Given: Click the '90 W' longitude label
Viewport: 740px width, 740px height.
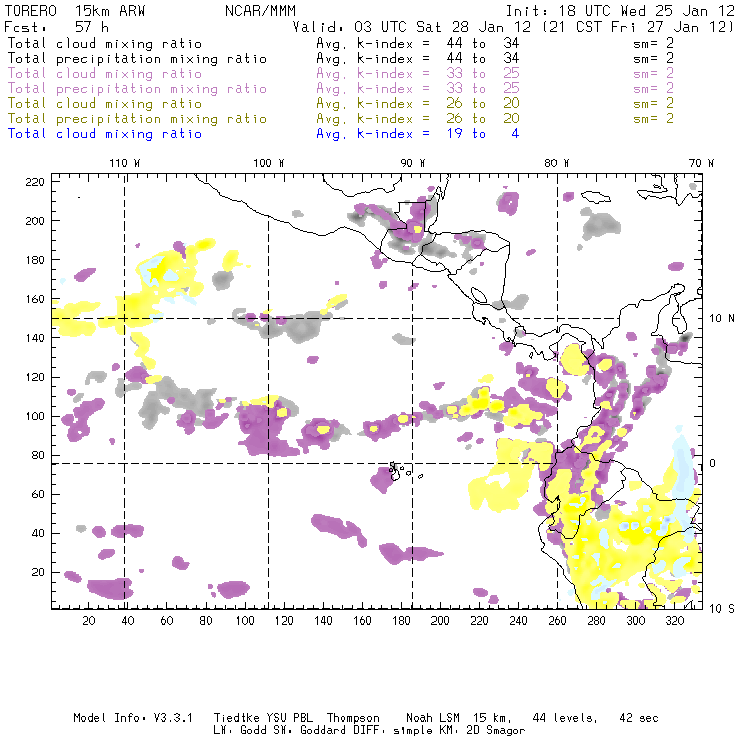Looking at the screenshot, I should [x=413, y=163].
